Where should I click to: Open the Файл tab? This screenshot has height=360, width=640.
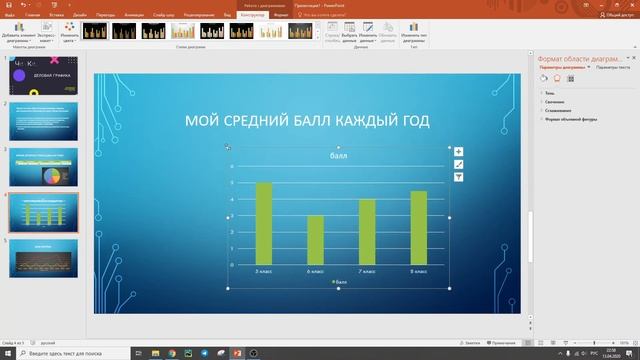coord(9,15)
